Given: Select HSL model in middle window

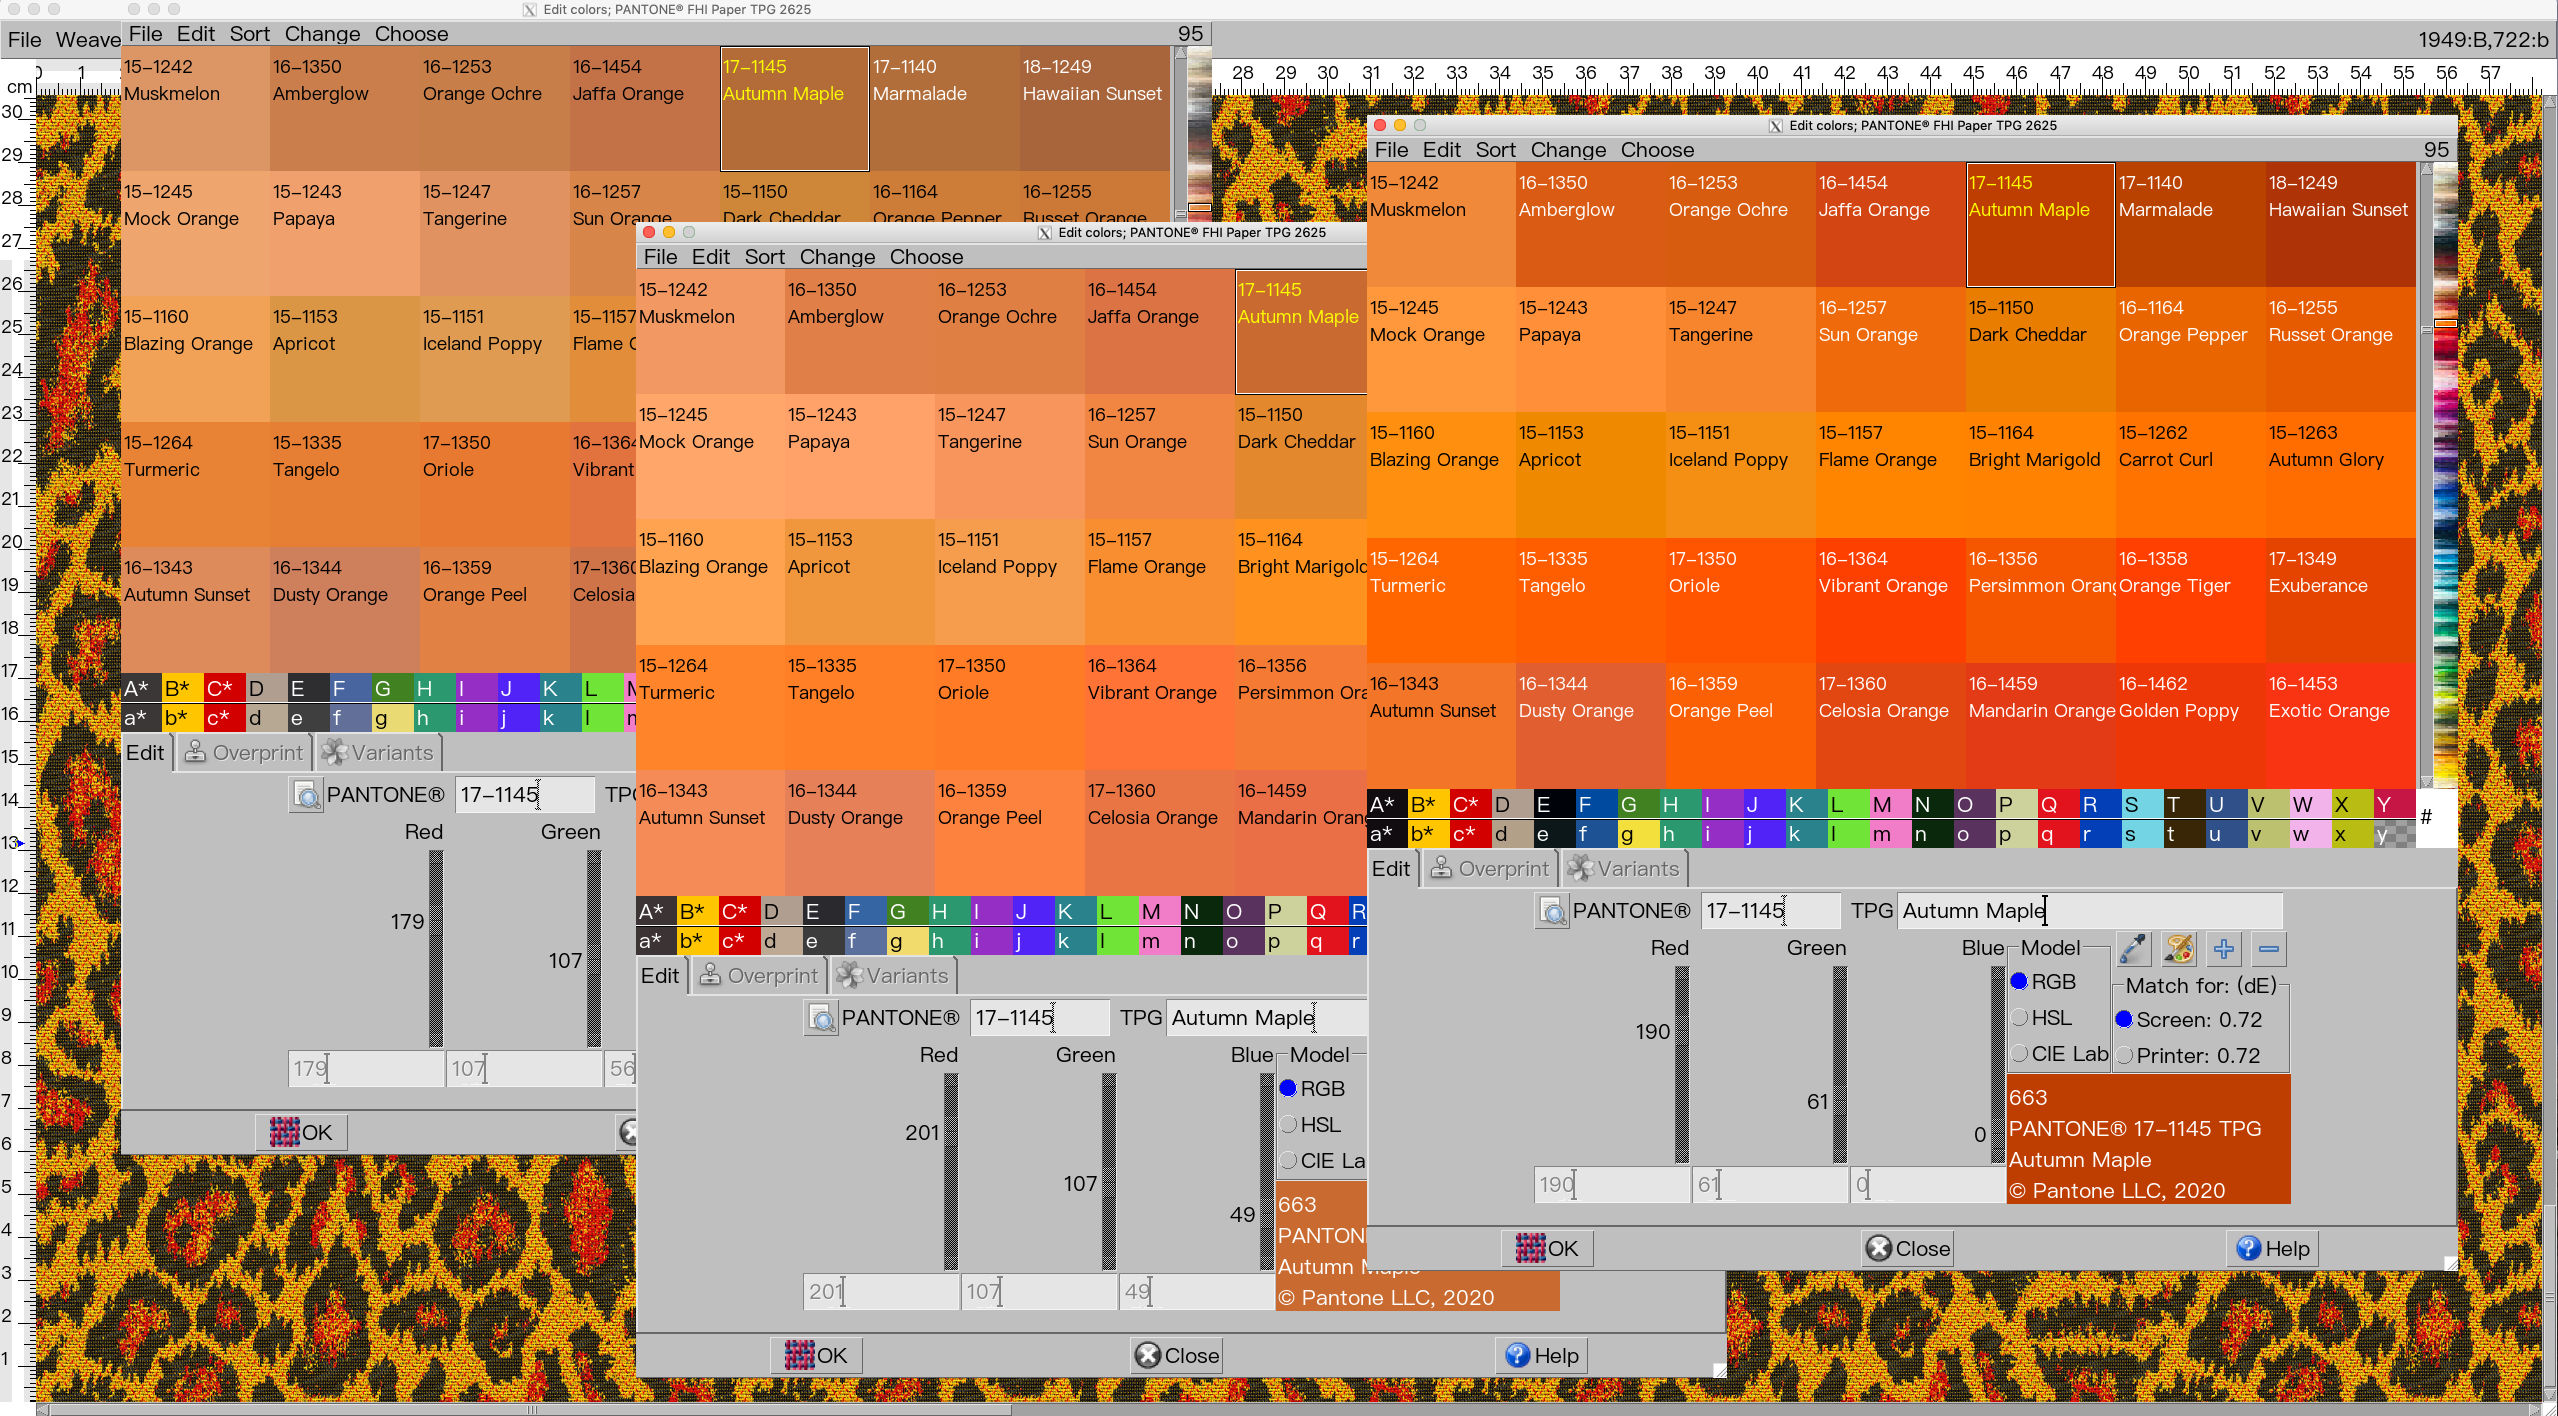Looking at the screenshot, I should pyautogui.click(x=1310, y=1125).
